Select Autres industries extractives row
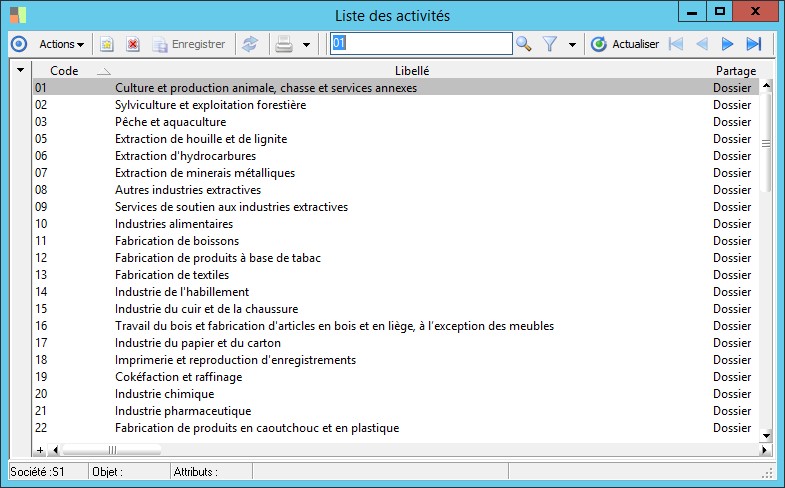 pos(396,190)
